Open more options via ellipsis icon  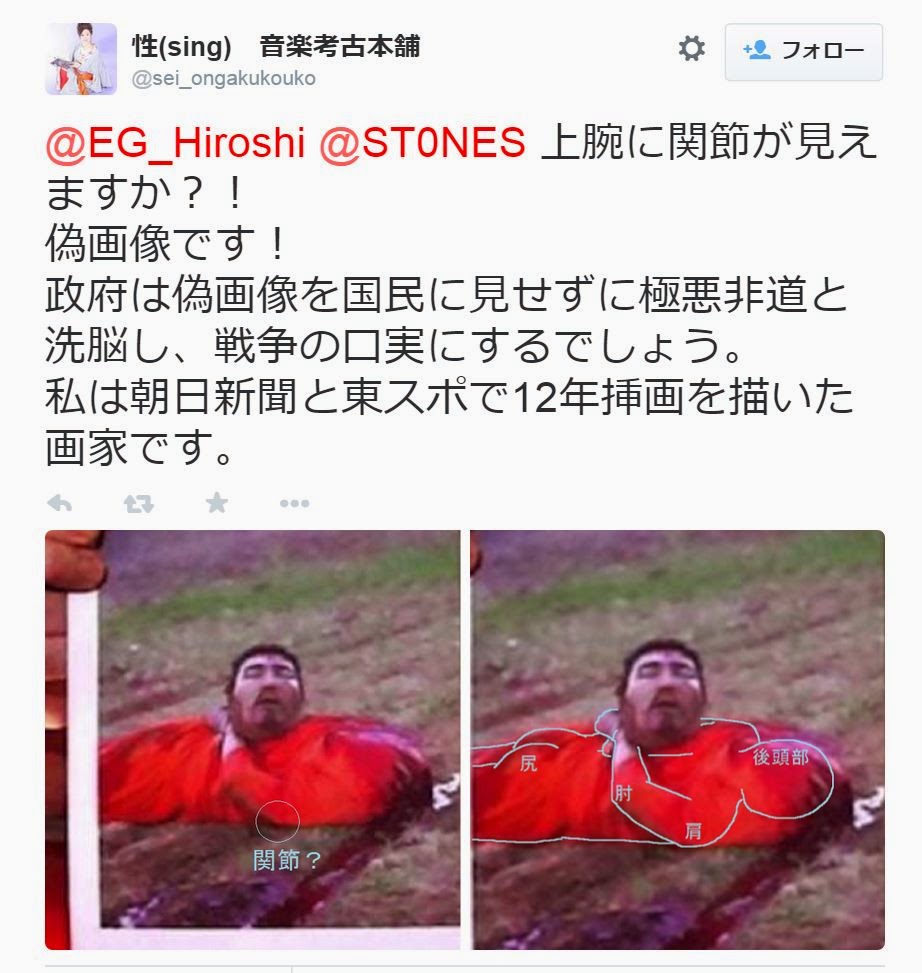click(294, 503)
